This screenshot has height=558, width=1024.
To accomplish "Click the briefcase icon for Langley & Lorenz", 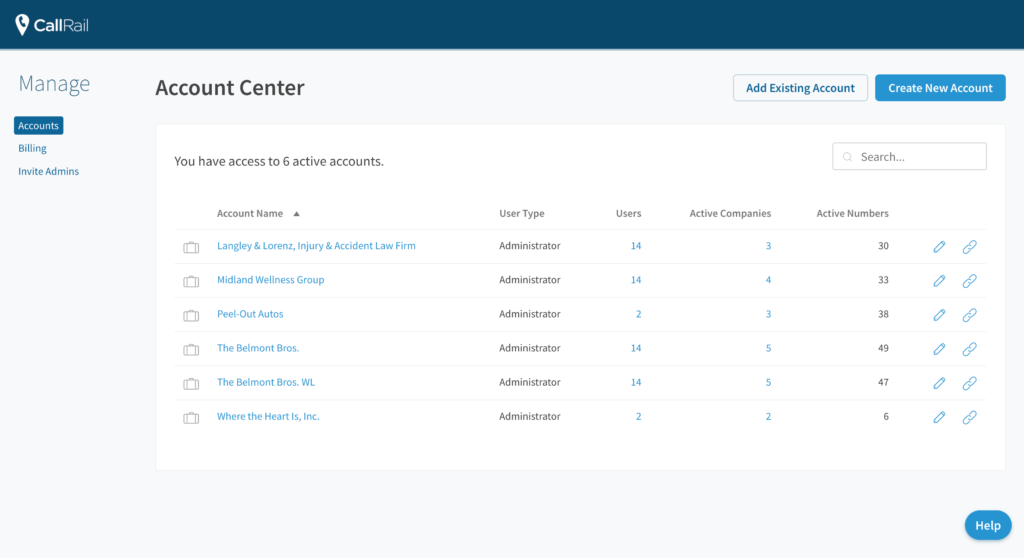I will click(191, 247).
